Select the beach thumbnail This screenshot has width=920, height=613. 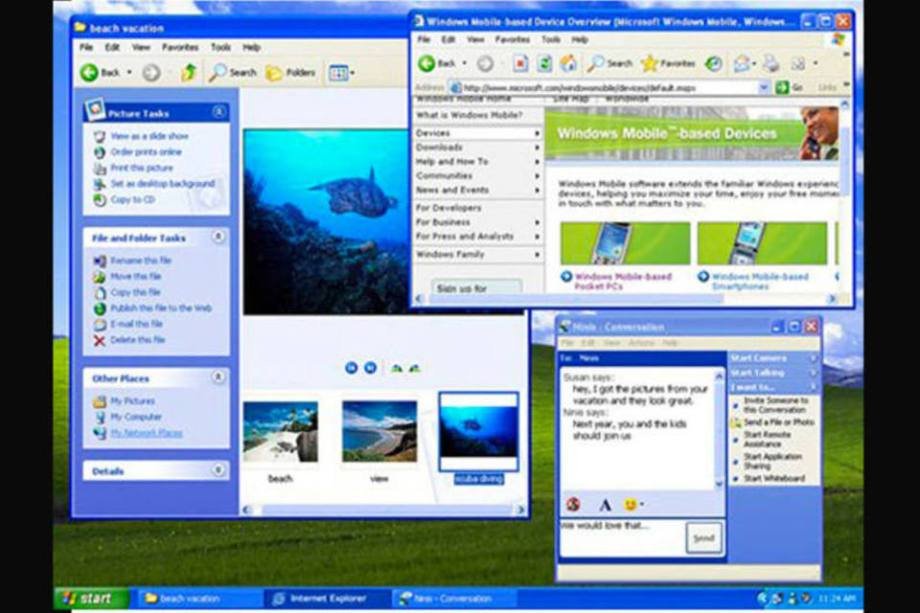coord(280,432)
